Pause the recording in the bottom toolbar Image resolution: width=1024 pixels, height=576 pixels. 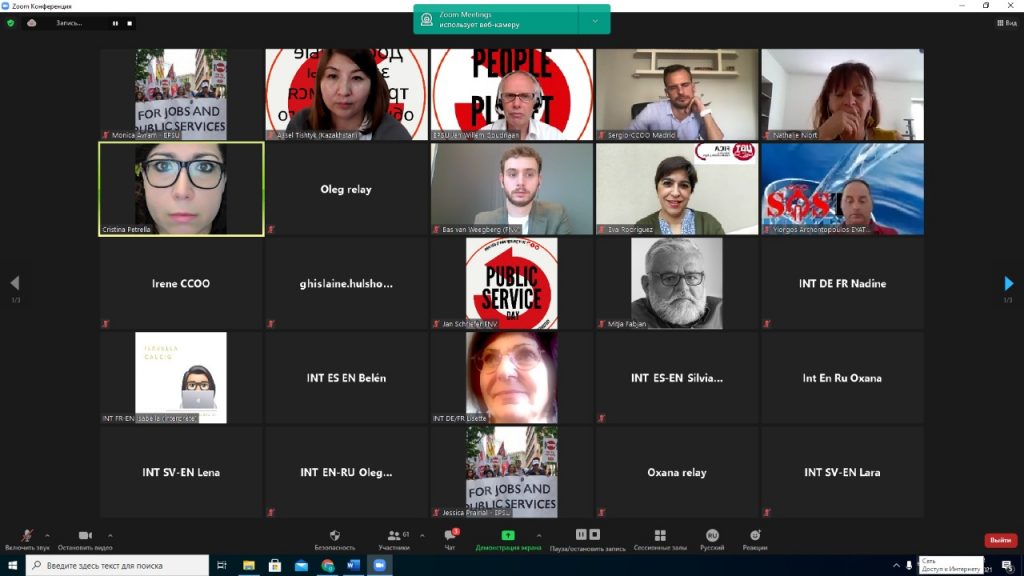[581, 535]
